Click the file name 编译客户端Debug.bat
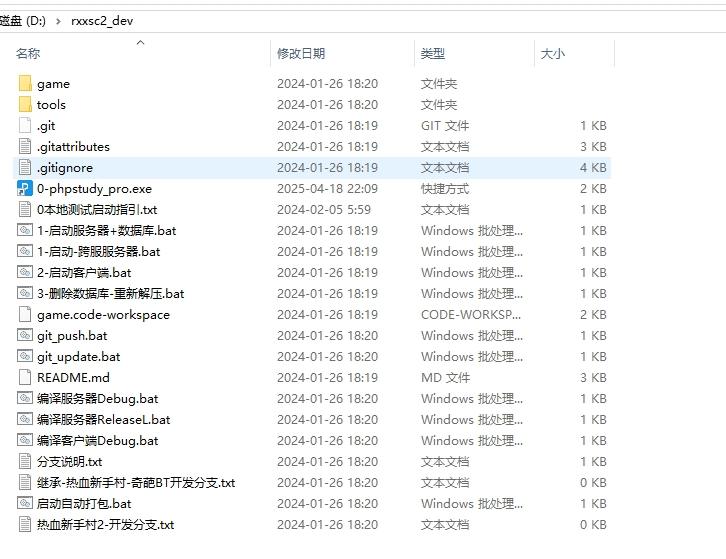This screenshot has width=726, height=559. click(x=97, y=440)
